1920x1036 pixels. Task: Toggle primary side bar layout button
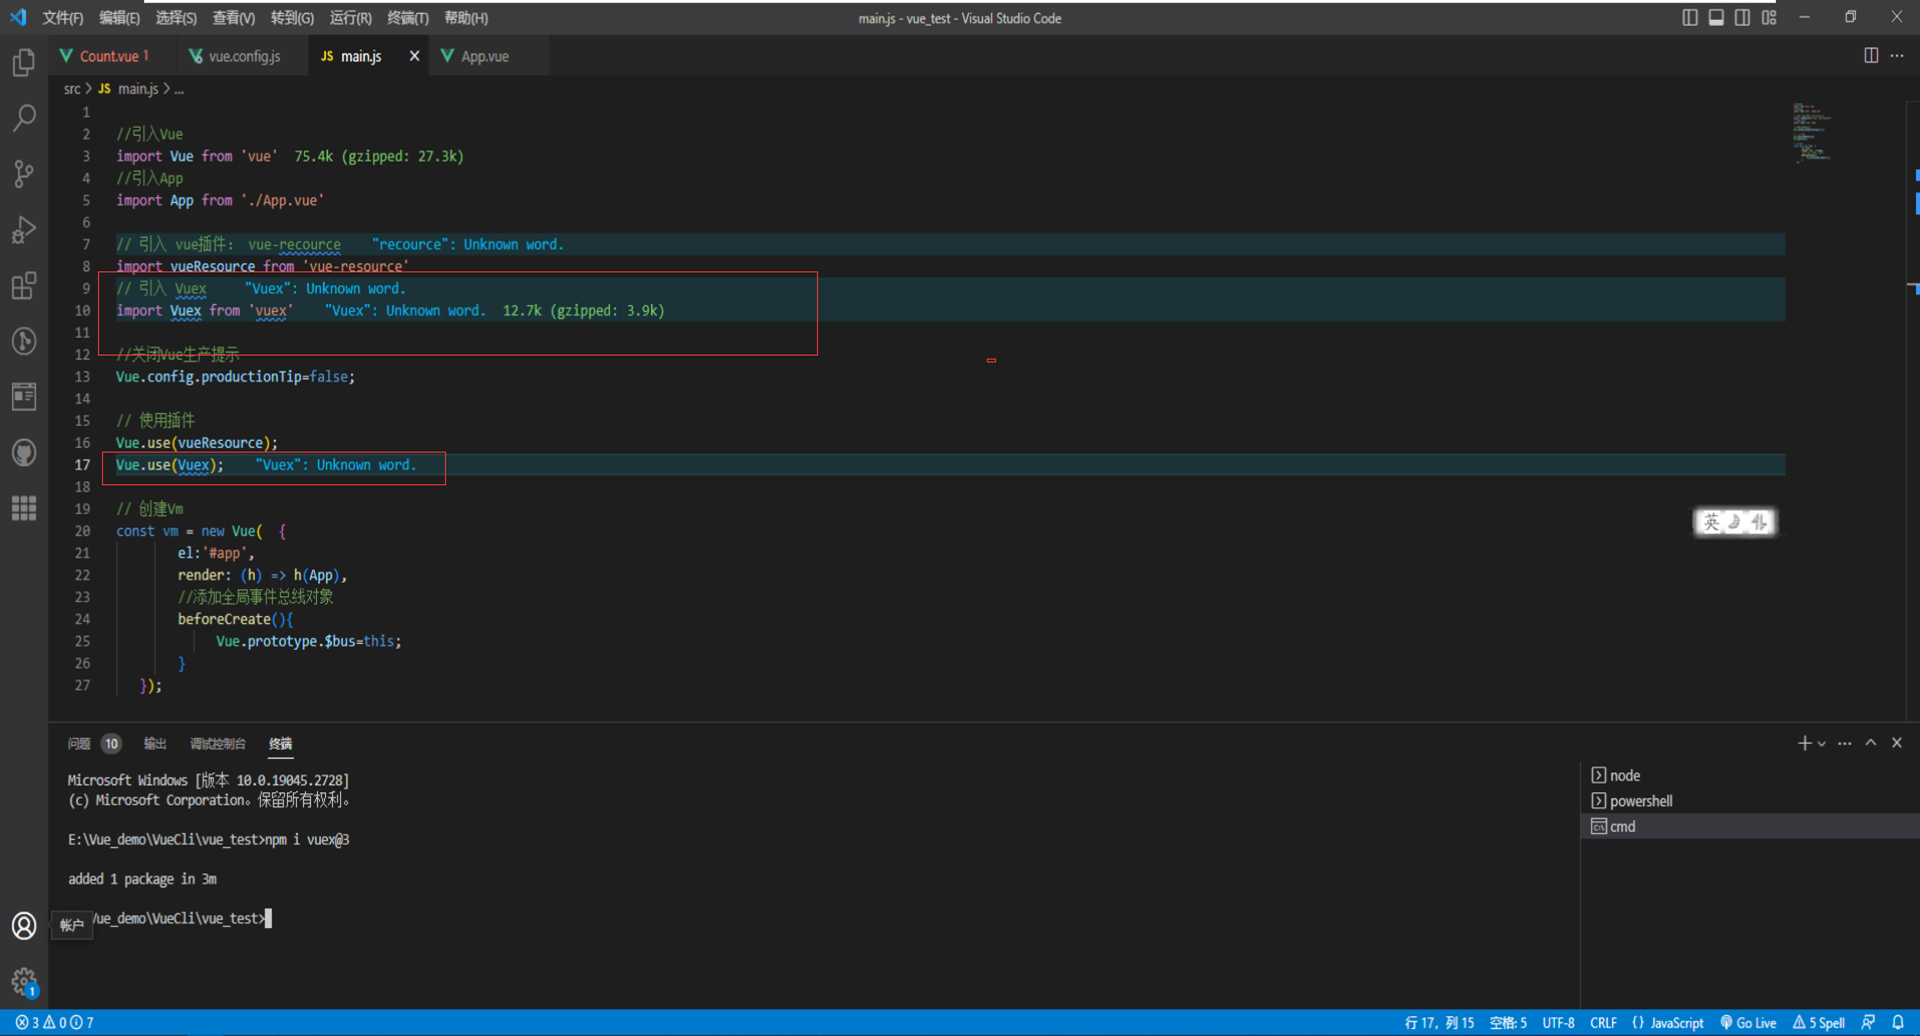tap(1690, 18)
